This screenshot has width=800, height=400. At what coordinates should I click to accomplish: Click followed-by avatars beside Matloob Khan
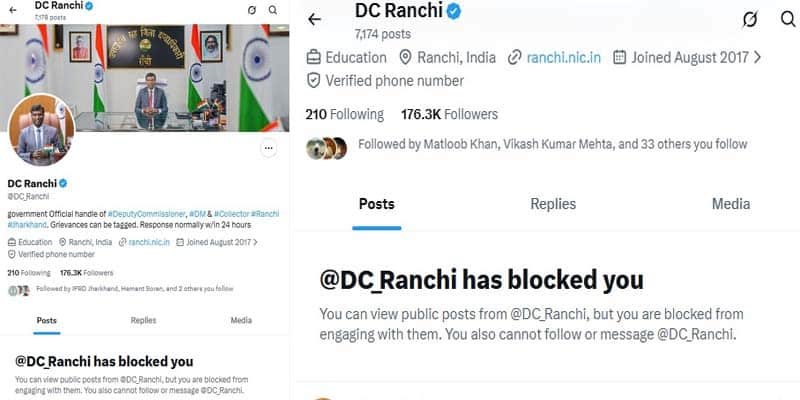tap(326, 146)
